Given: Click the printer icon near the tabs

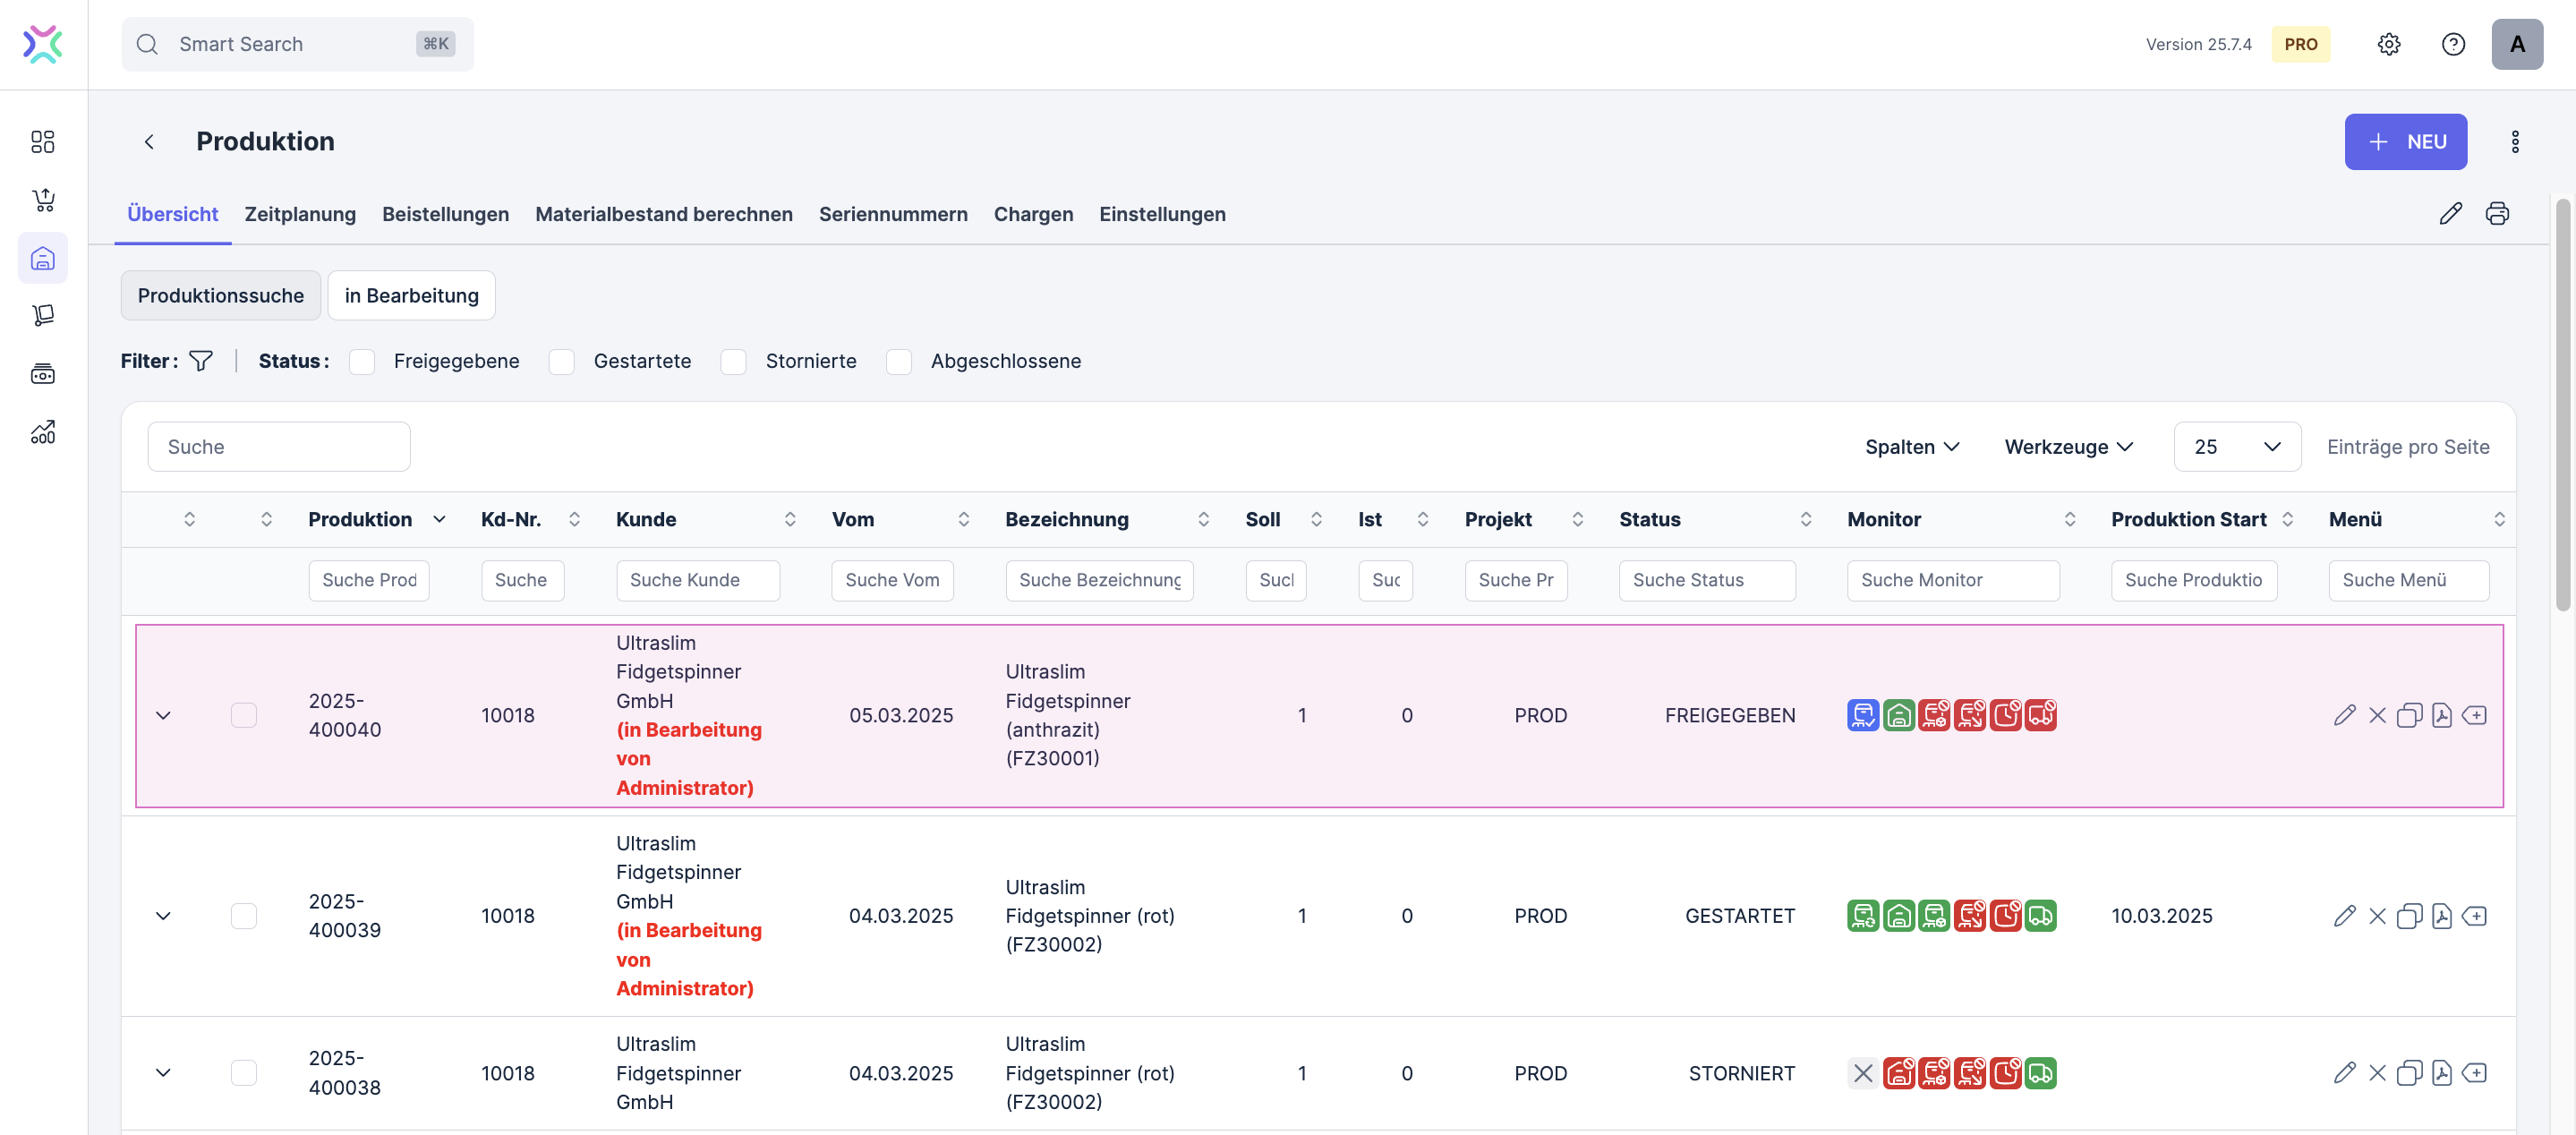Looking at the screenshot, I should pos(2497,214).
